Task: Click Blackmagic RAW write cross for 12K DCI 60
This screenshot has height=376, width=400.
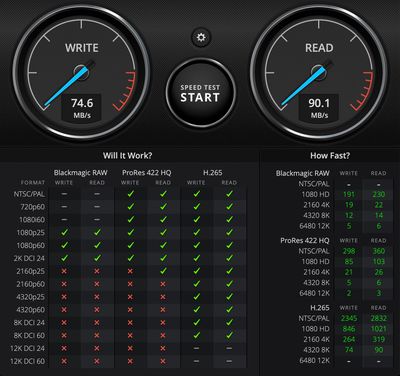Action: pyautogui.click(x=64, y=361)
